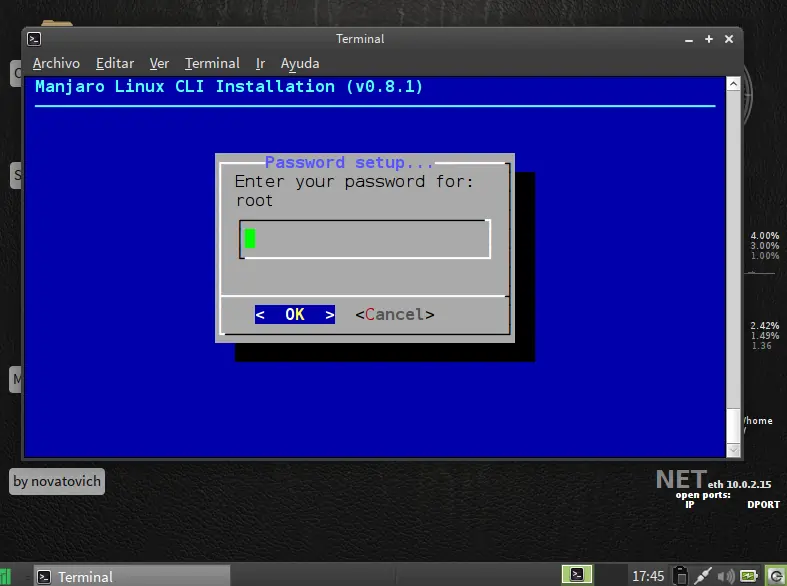Screen dimensions: 787x586
Task: Click the scrollbar down arrow in Terminal
Action: pos(733,451)
